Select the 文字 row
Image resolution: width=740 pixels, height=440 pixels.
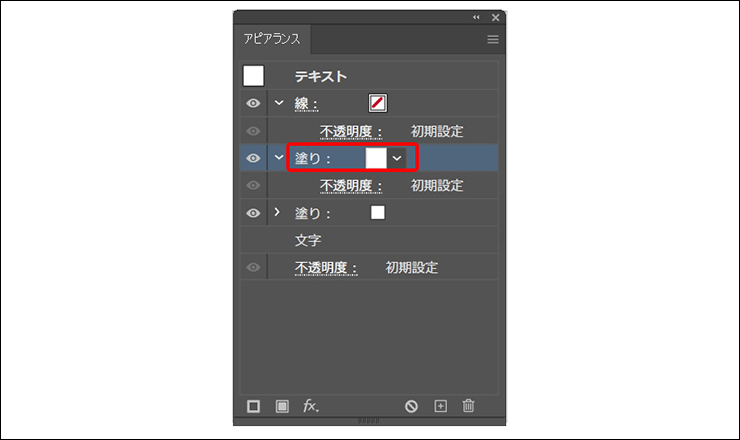coord(307,240)
